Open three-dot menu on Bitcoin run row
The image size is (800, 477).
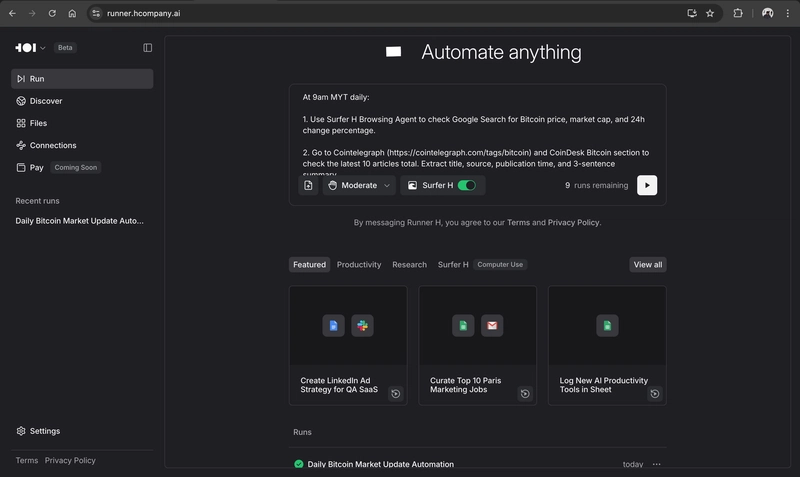click(x=657, y=464)
